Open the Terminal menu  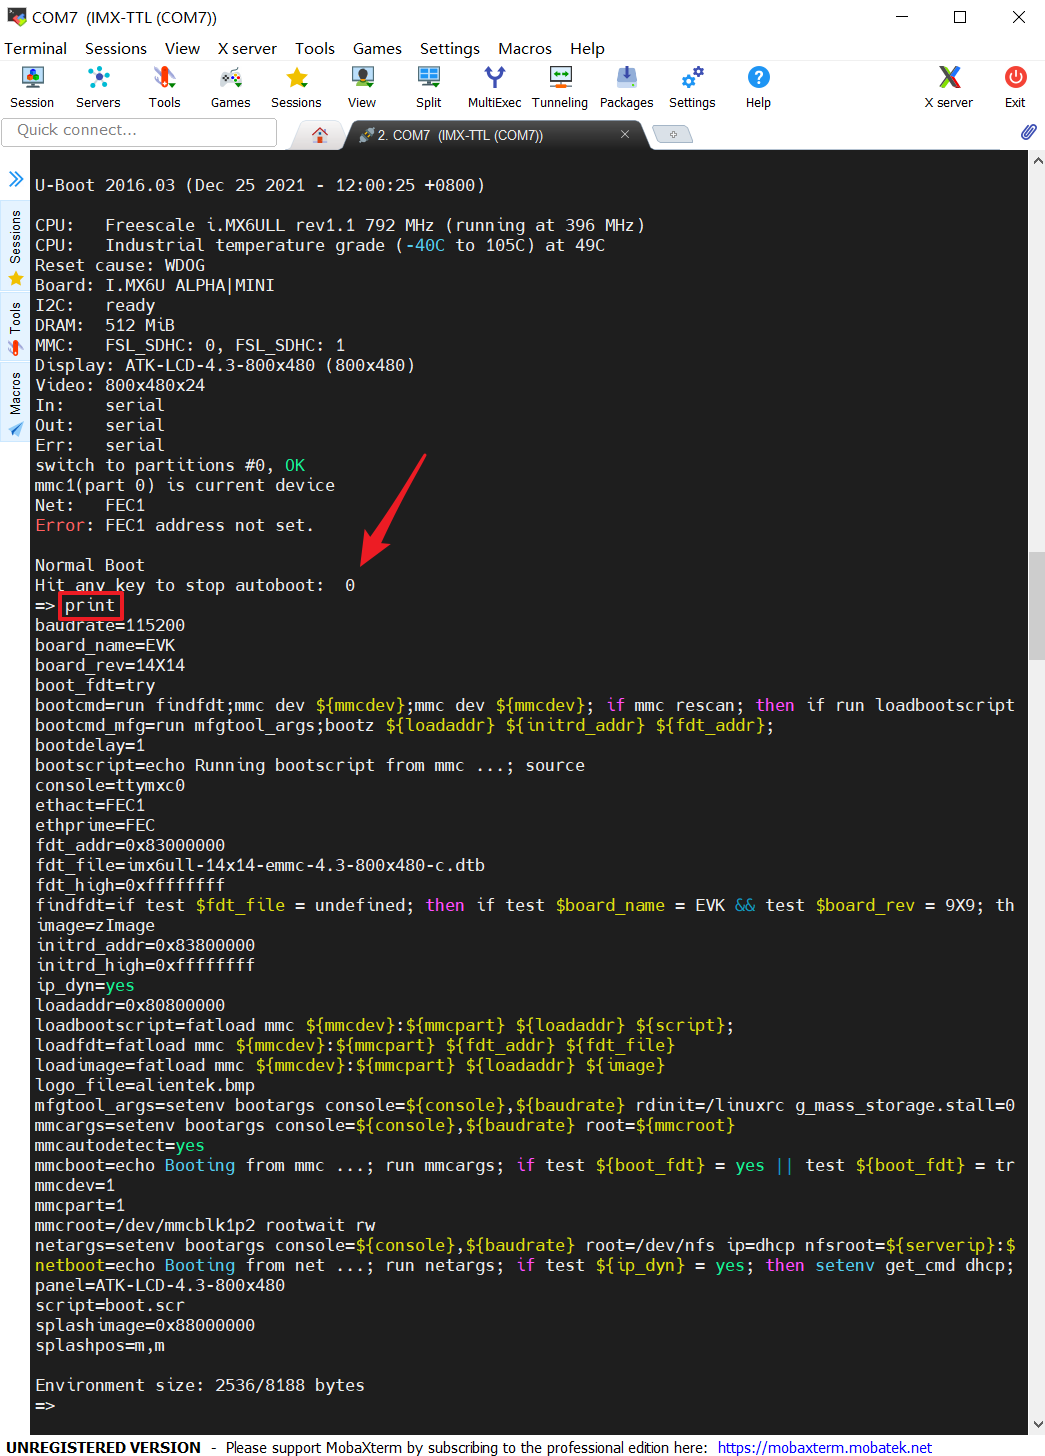pos(35,48)
